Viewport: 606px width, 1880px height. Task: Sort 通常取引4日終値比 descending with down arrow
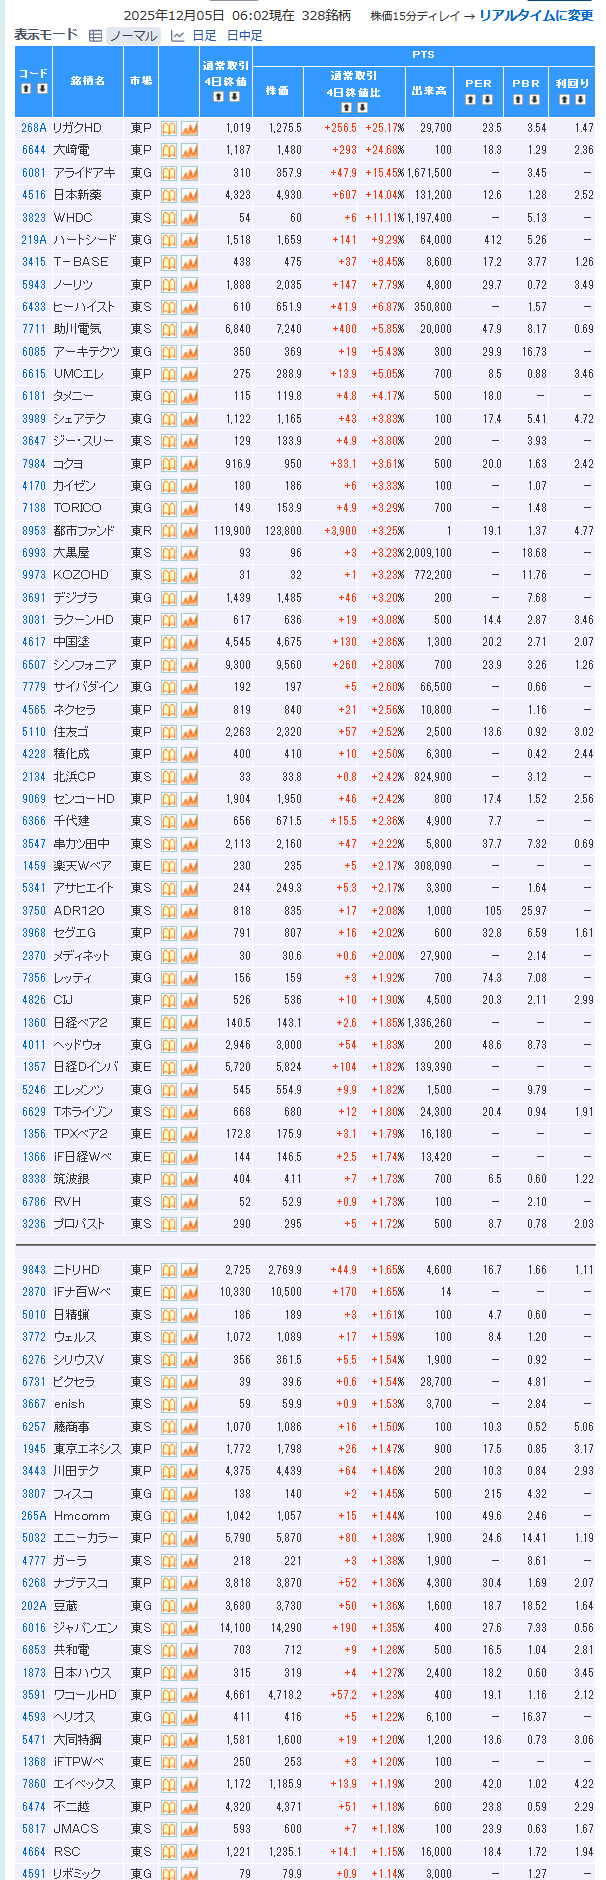[x=361, y=107]
